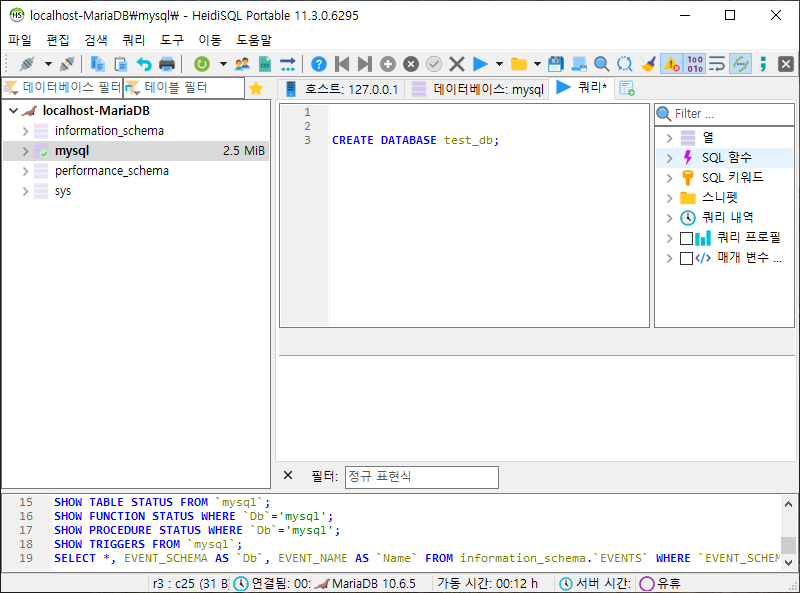Jump to first row icon

coord(342,64)
